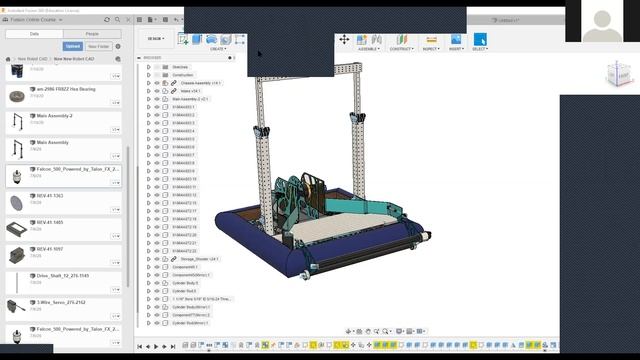The image size is (640, 360).
Task: Click the ViewCube in the viewport corner
Action: point(619,74)
